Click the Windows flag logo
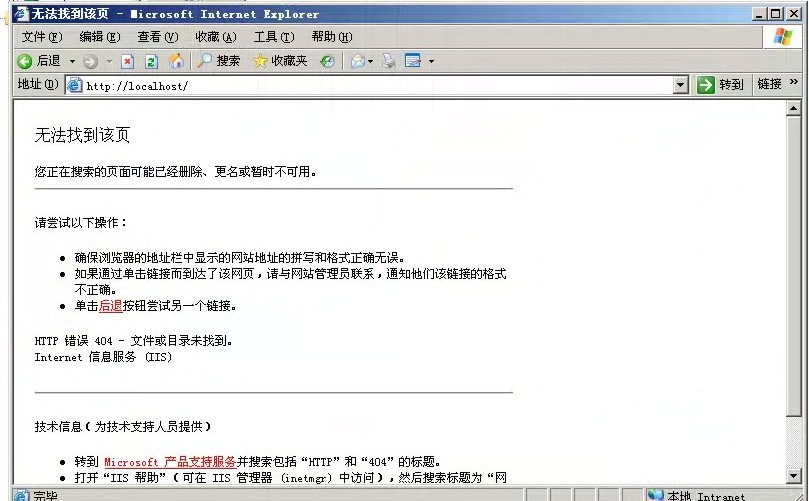The width and height of the screenshot is (809, 501). point(783,37)
